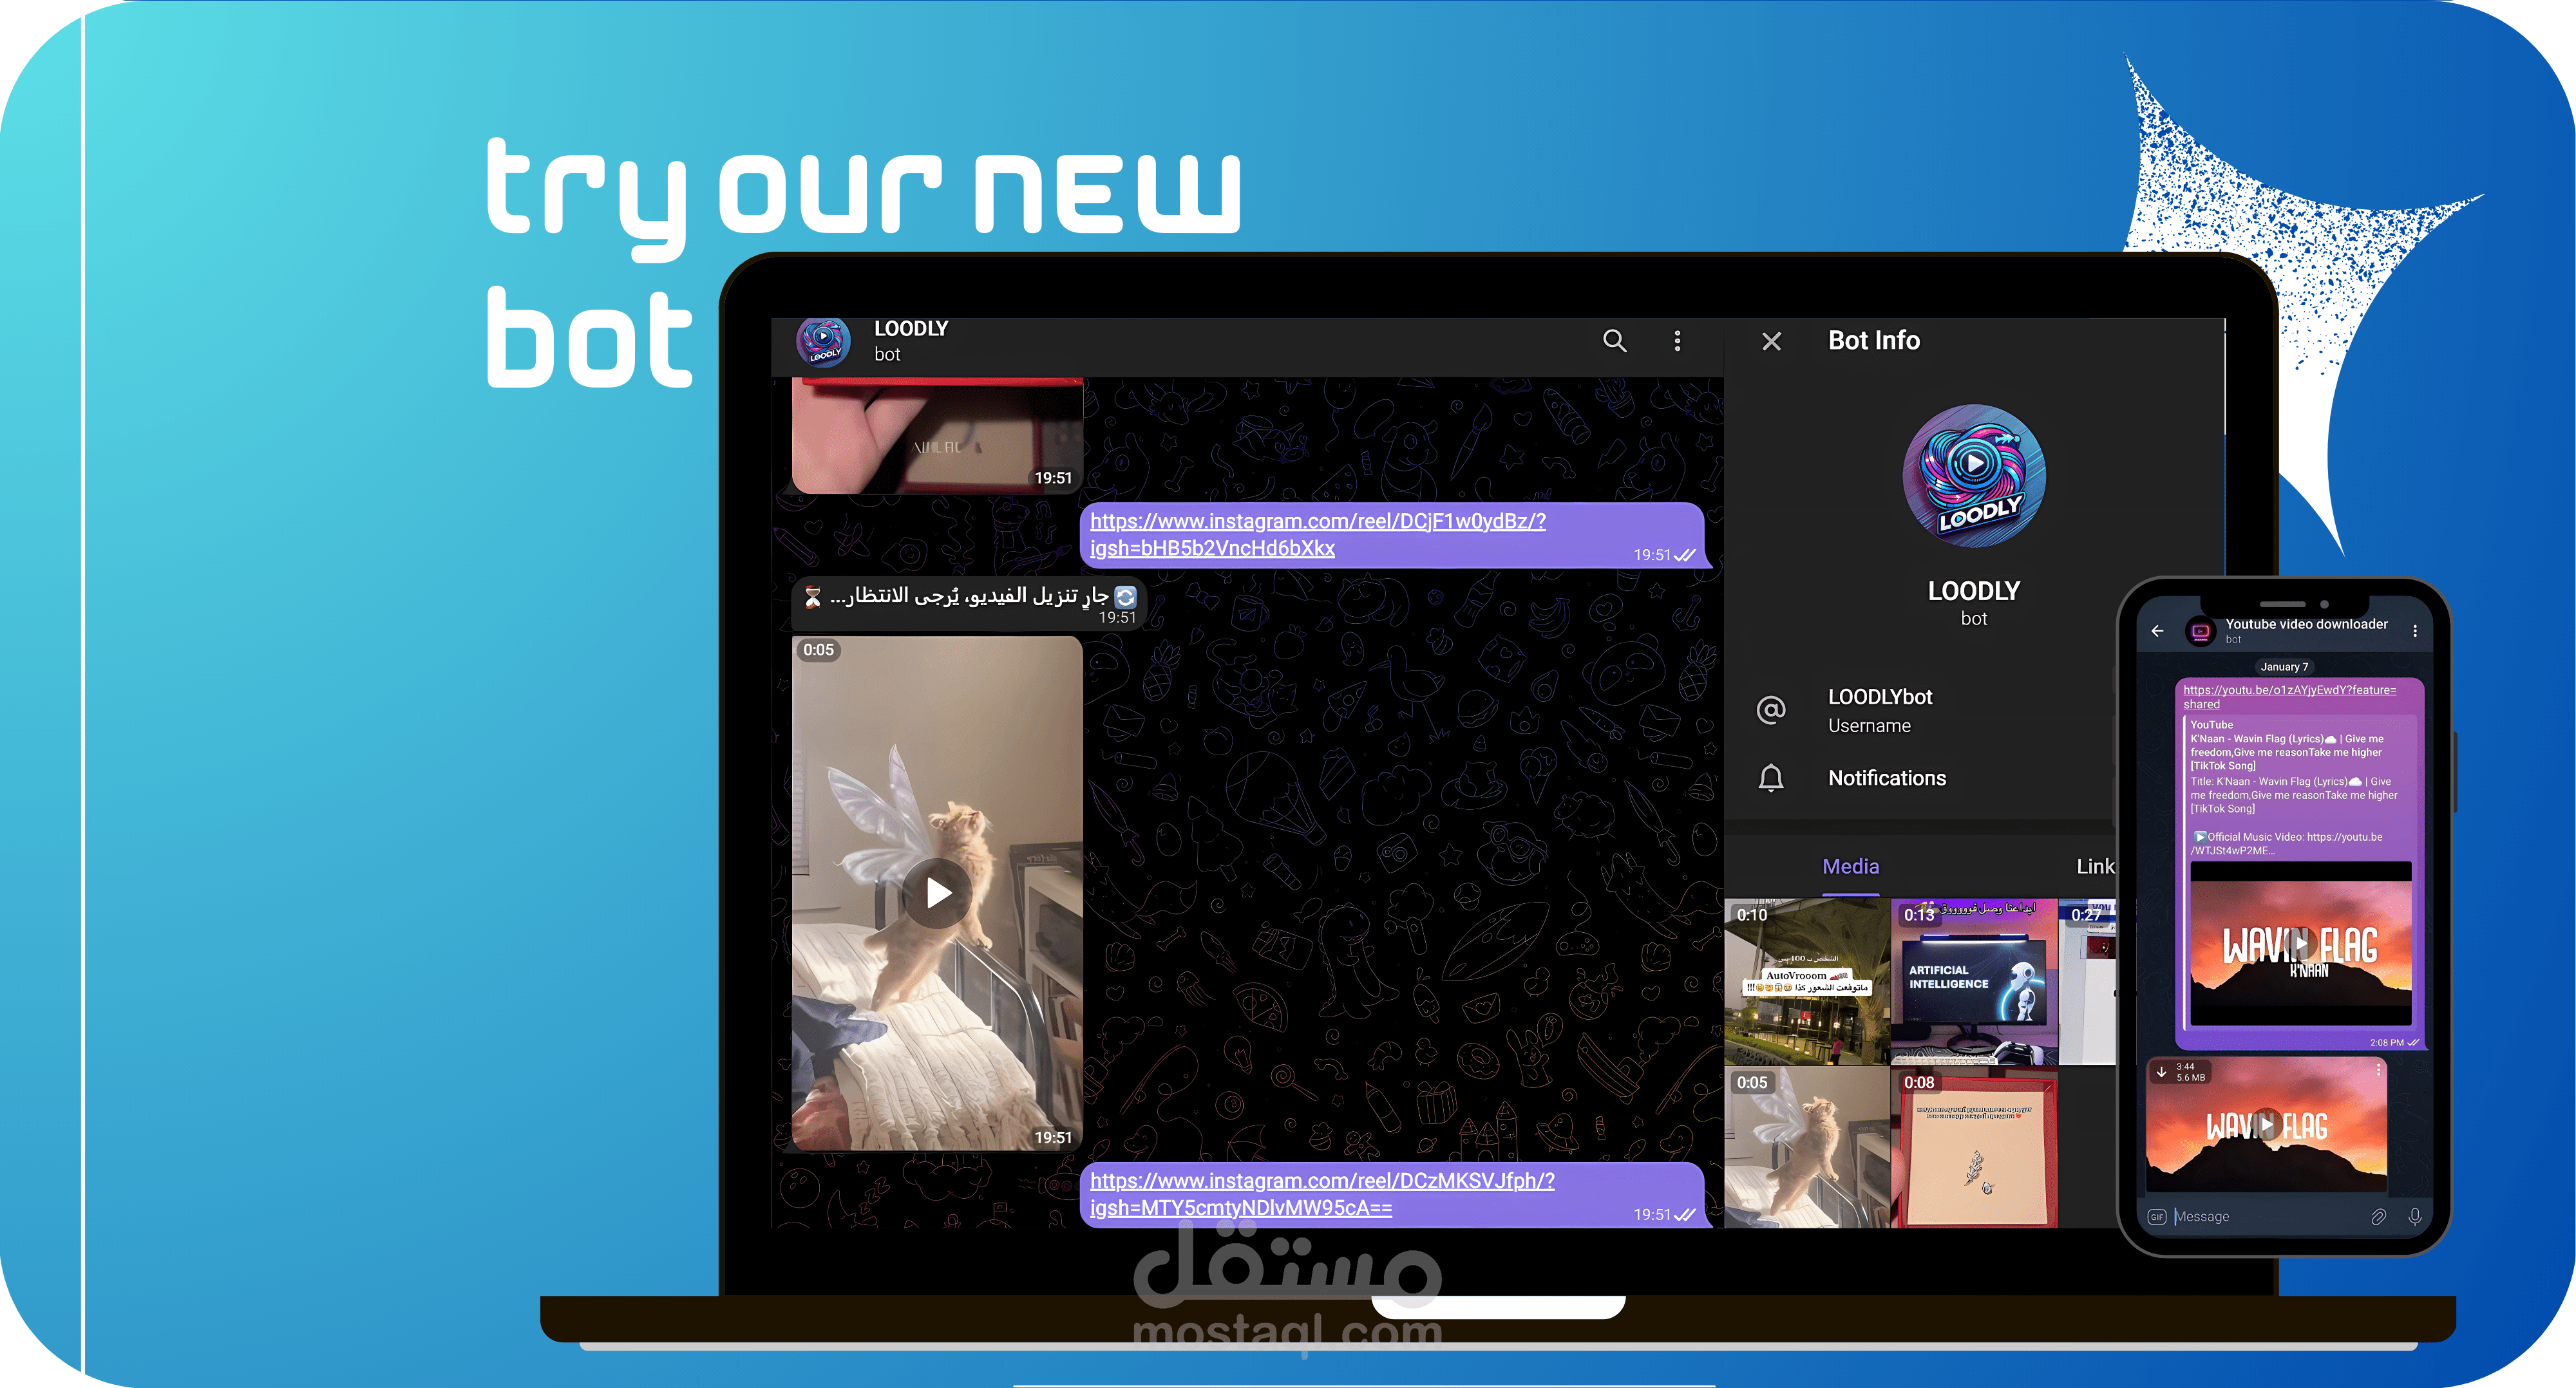Open the phone chat's three-dot menu
The width and height of the screenshot is (2576, 1388).
tap(2414, 631)
